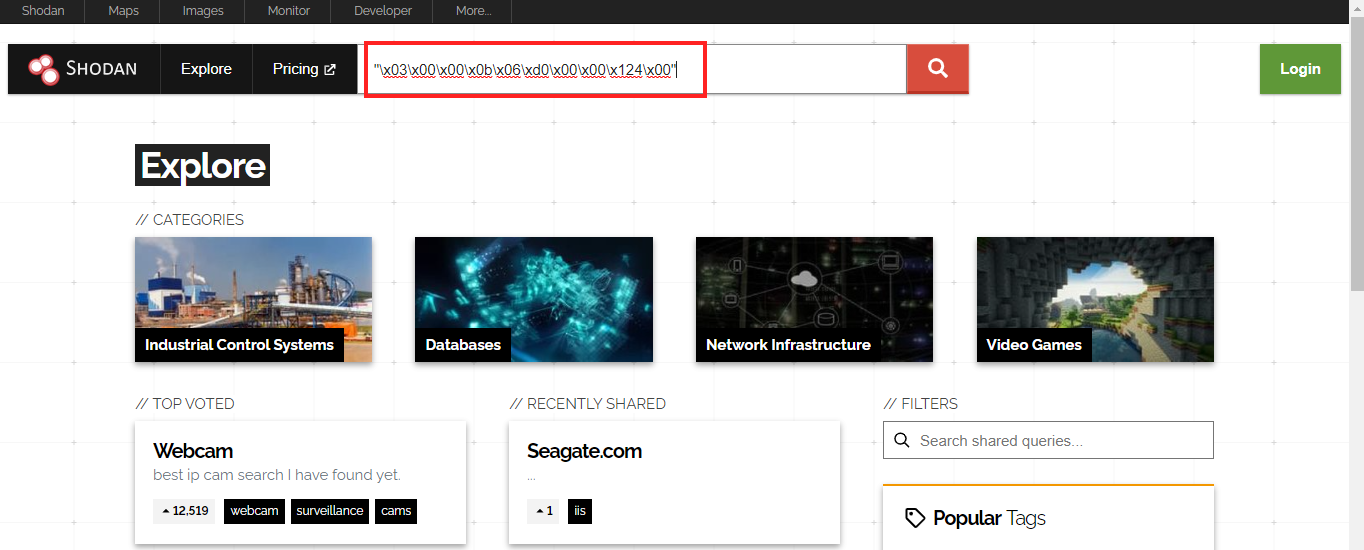Open Images in the top bar
This screenshot has width=1364, height=550.
(203, 11)
